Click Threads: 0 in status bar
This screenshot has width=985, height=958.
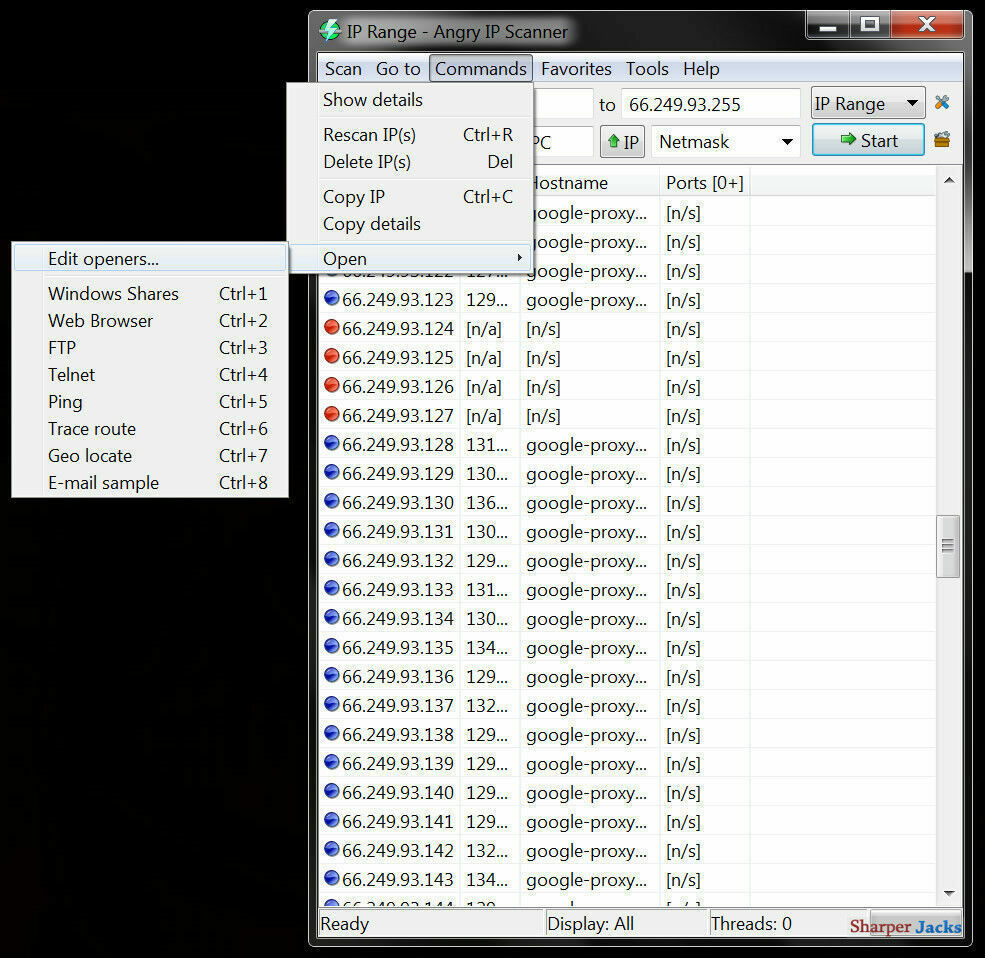click(x=751, y=923)
